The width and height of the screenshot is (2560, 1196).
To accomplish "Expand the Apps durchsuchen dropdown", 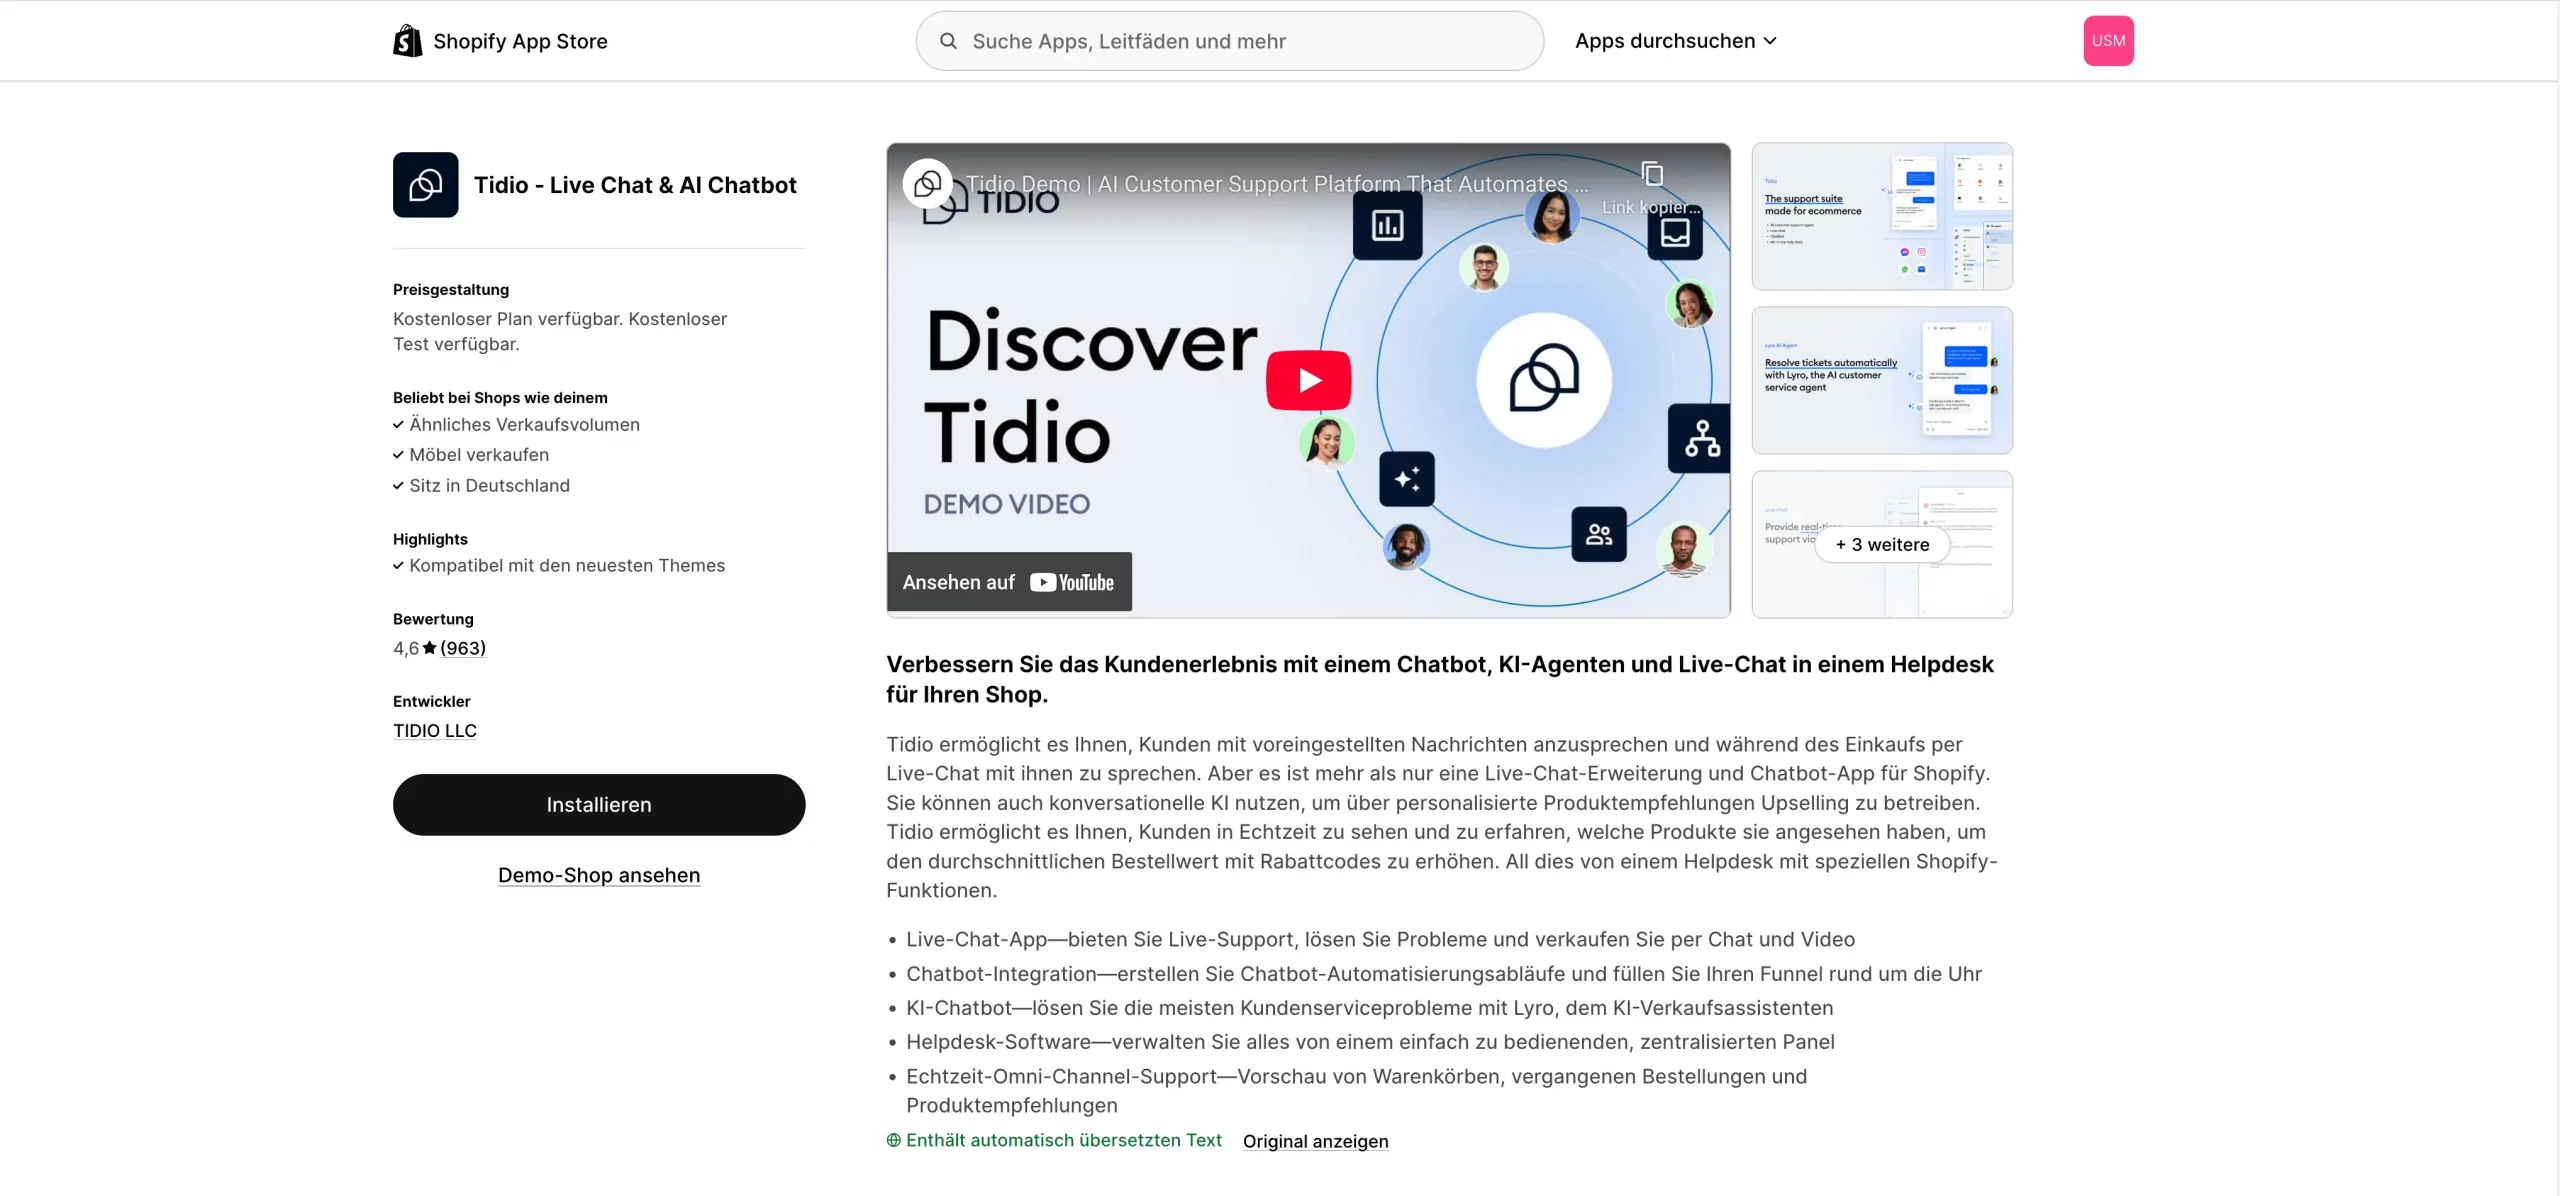I will [1675, 41].
